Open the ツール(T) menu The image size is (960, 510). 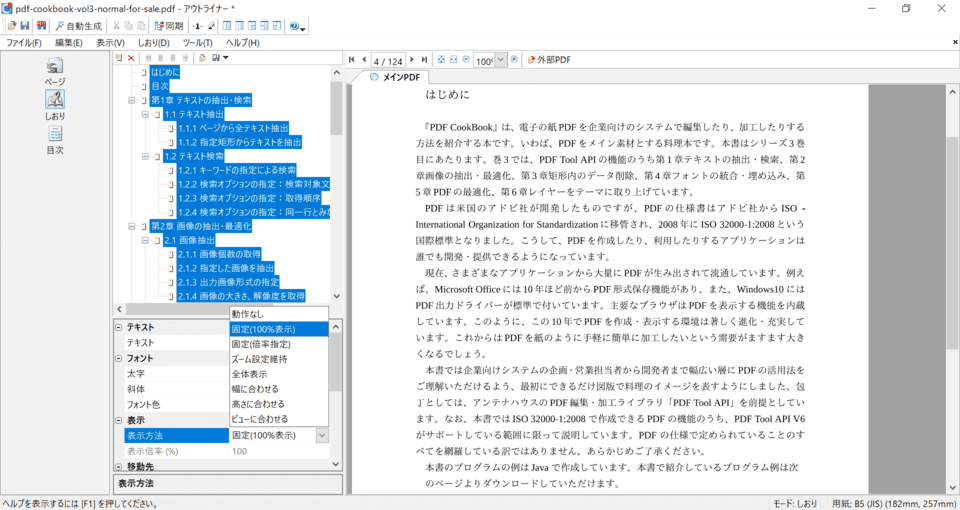coord(197,43)
